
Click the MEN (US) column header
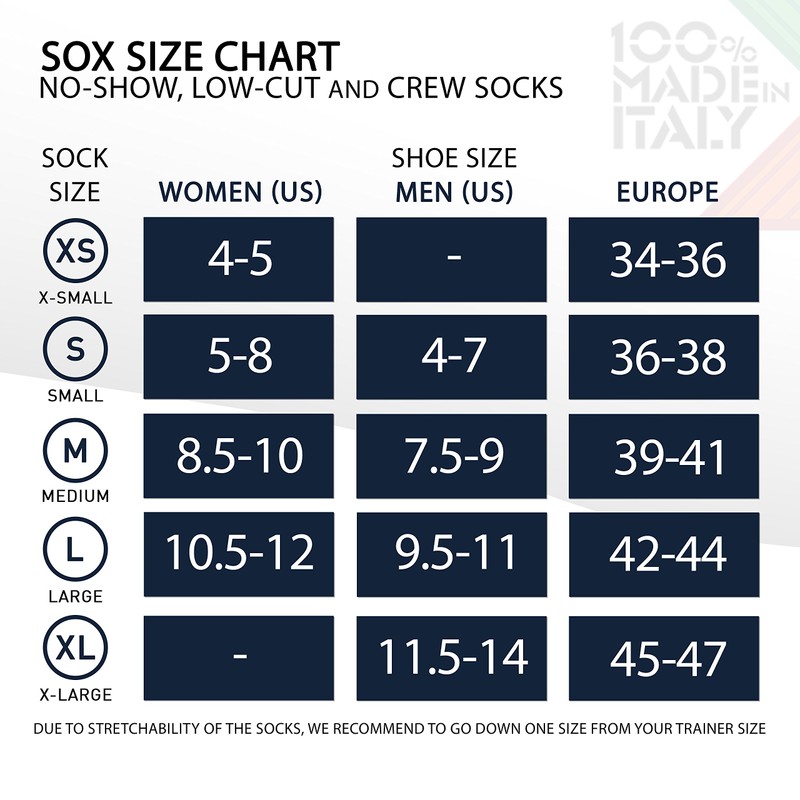[454, 191]
